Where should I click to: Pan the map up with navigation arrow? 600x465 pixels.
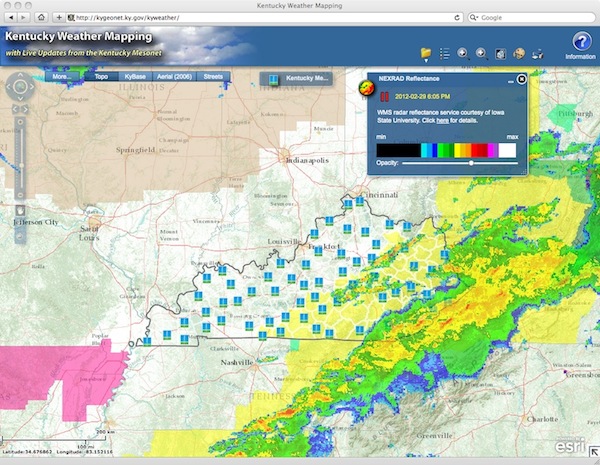[20, 76]
